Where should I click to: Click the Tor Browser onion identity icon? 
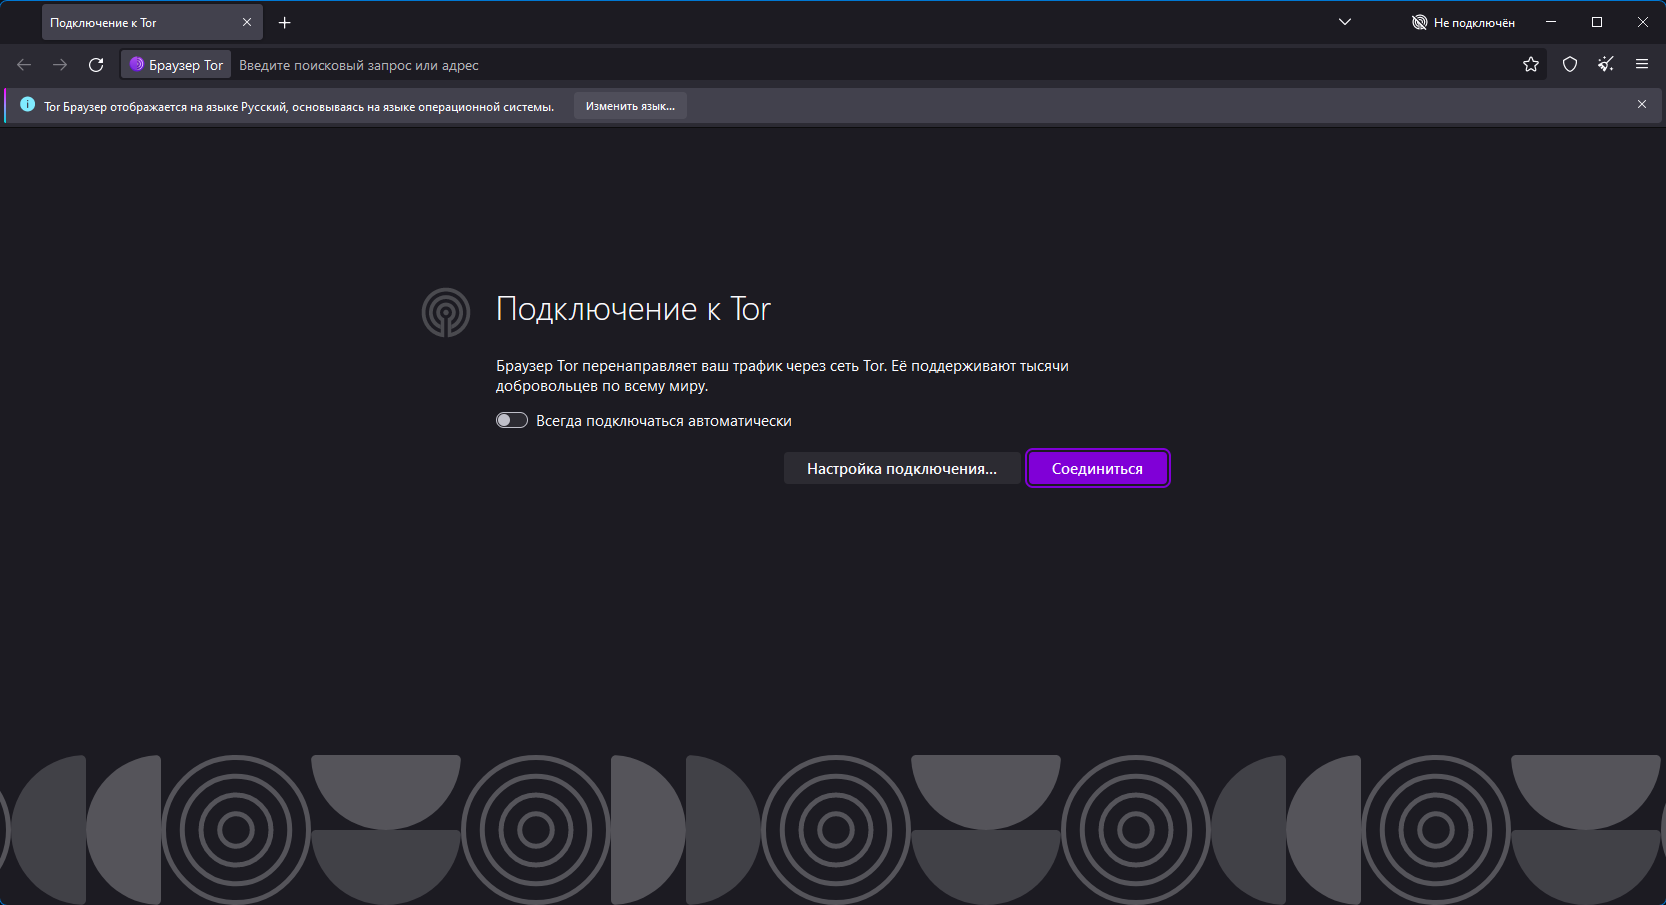coord(137,65)
